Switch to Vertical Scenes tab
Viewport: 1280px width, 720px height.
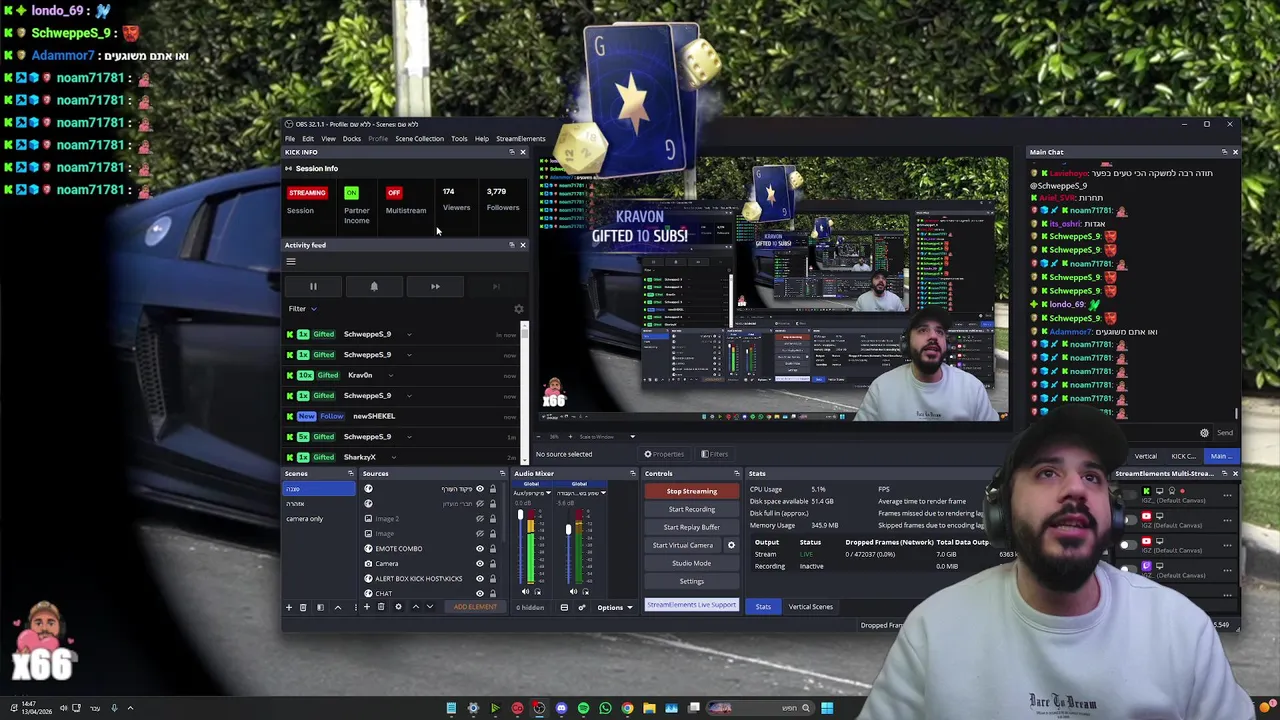[x=810, y=607]
